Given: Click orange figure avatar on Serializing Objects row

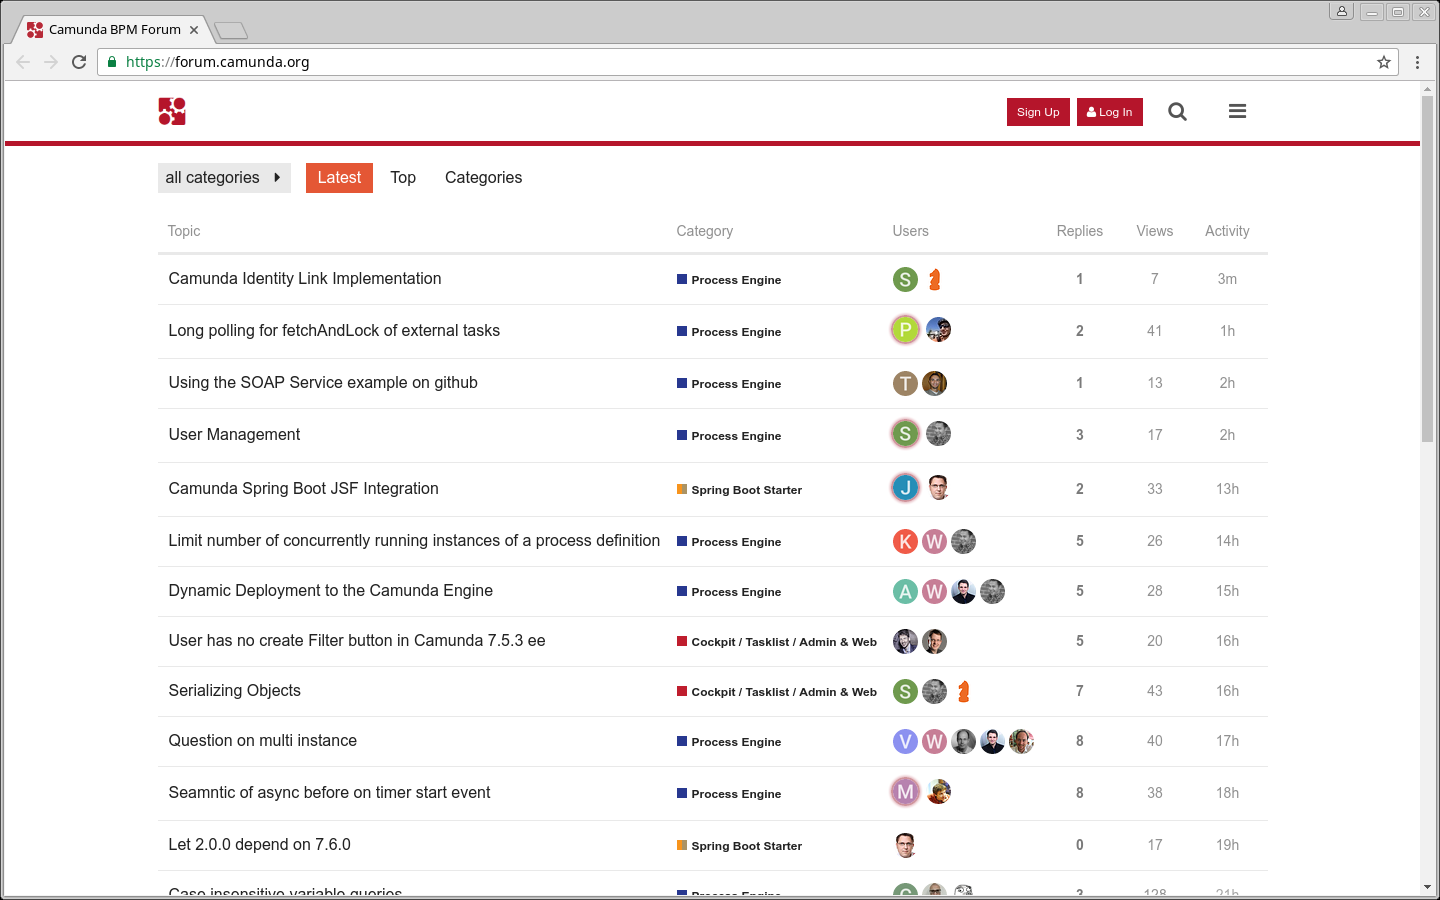Looking at the screenshot, I should [x=964, y=692].
